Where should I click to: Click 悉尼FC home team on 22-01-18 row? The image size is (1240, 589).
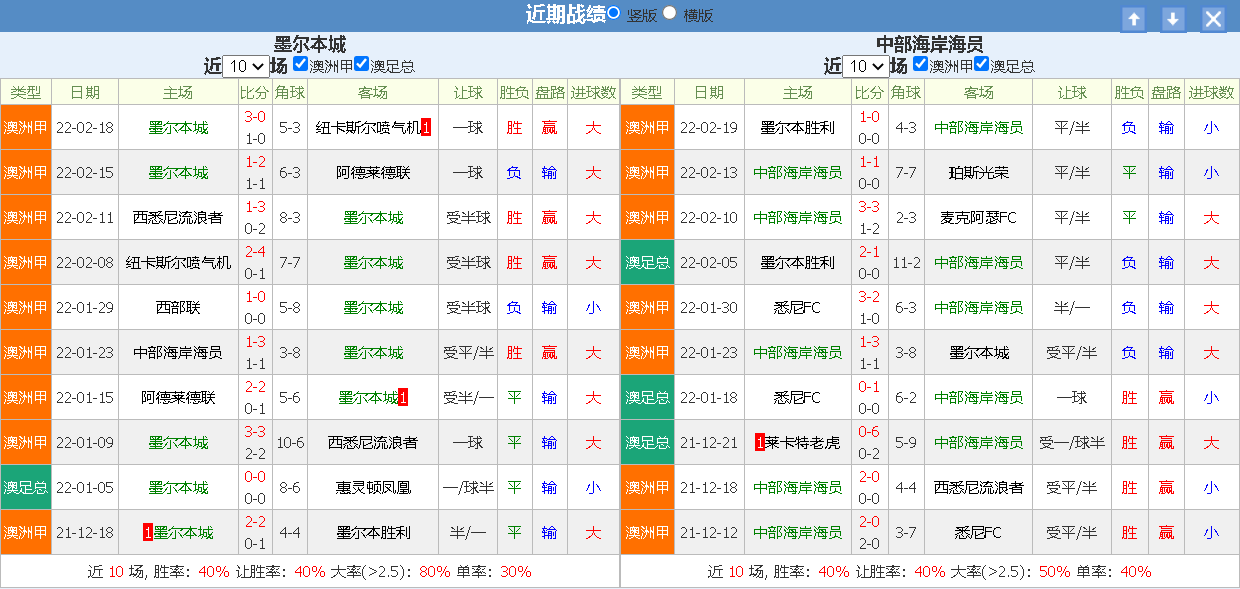tap(797, 398)
